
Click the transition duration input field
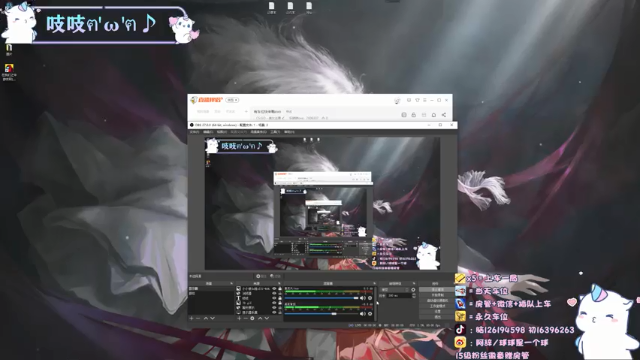[x=399, y=296]
